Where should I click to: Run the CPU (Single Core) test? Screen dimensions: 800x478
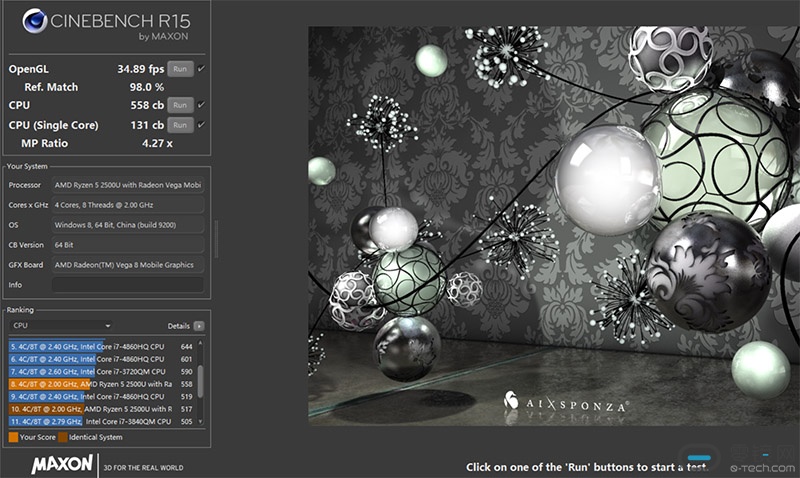click(x=180, y=125)
